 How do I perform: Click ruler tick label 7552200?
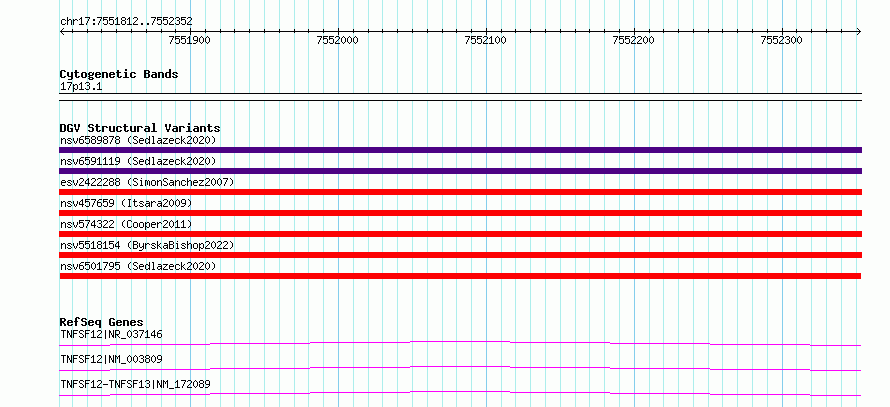(x=634, y=40)
